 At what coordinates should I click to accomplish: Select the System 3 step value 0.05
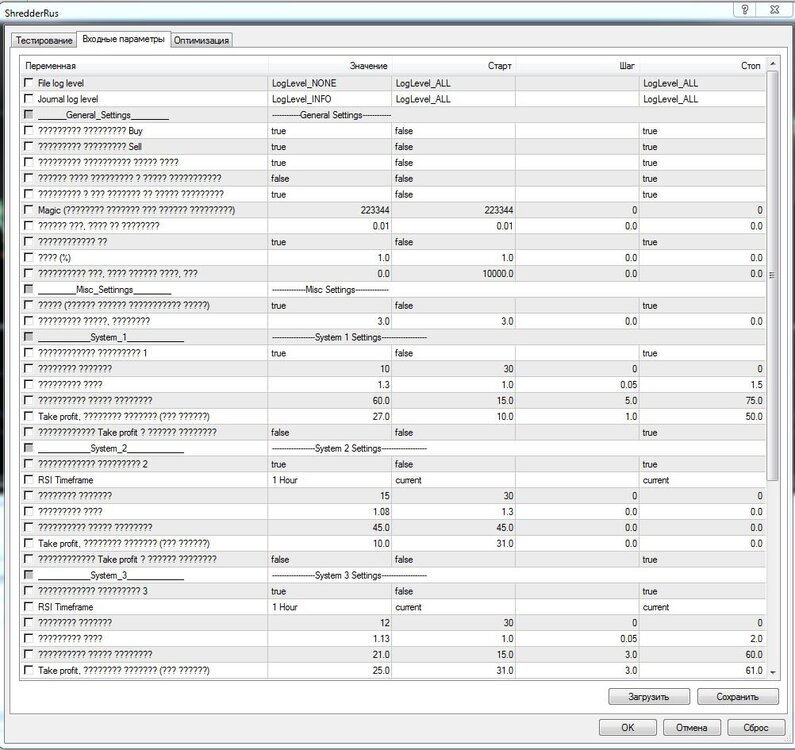coord(628,638)
